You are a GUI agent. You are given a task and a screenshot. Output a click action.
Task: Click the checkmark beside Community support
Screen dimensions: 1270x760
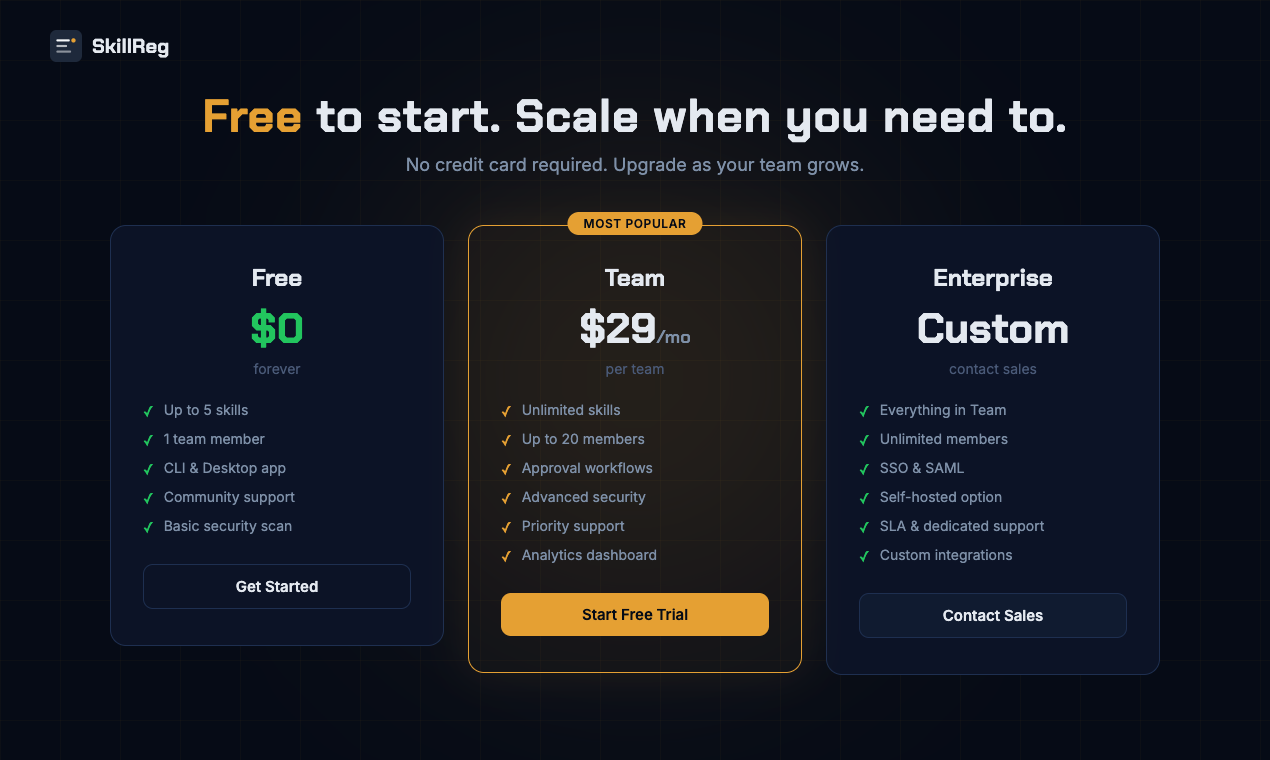[x=147, y=498]
